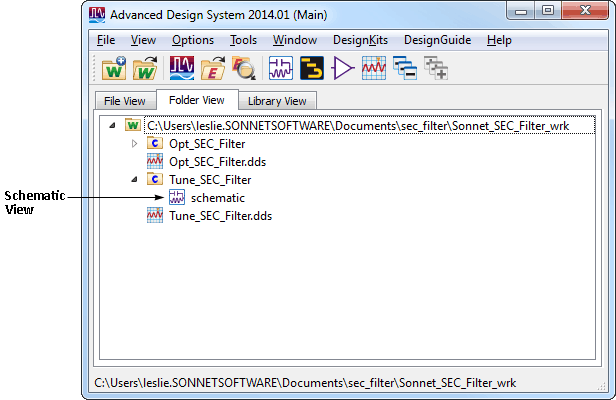The width and height of the screenshot is (616, 400).
Task: Open the View menu
Action: 143,40
